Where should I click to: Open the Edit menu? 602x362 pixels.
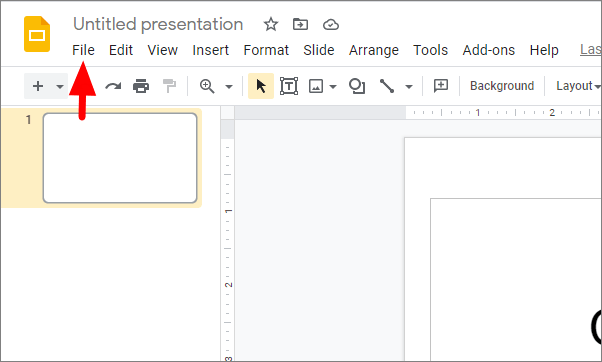121,50
